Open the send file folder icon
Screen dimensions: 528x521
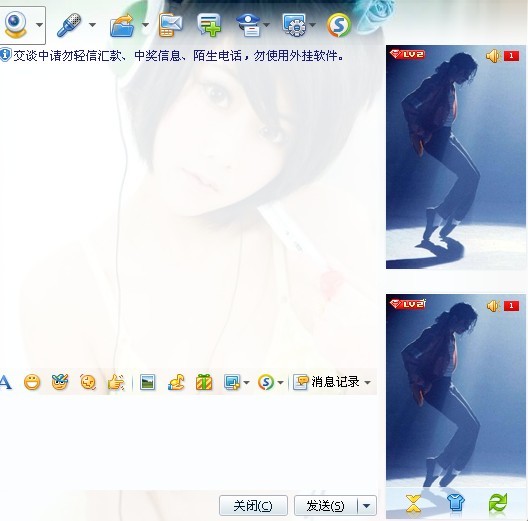click(122, 25)
